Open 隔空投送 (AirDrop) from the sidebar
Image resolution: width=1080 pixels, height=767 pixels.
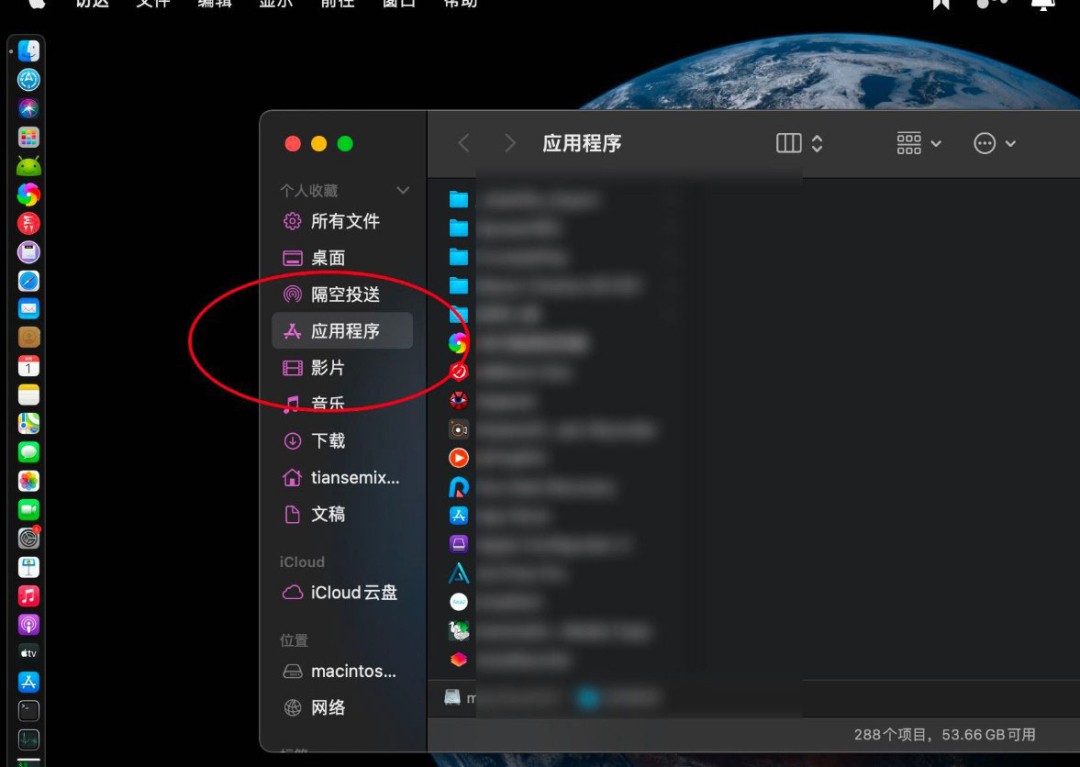click(x=342, y=293)
